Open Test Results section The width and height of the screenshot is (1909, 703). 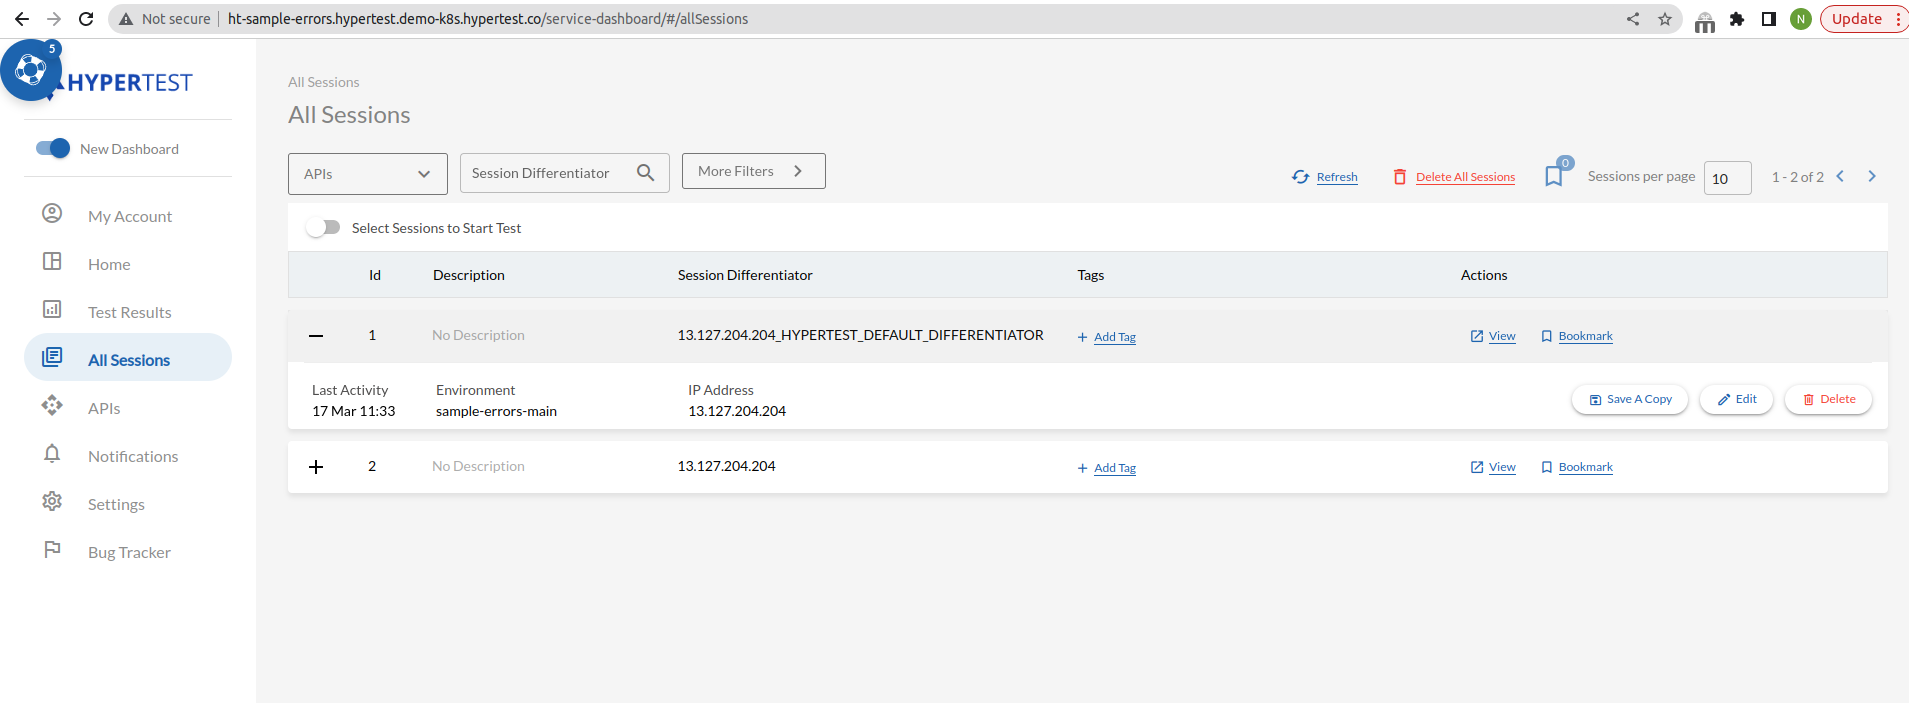click(129, 312)
